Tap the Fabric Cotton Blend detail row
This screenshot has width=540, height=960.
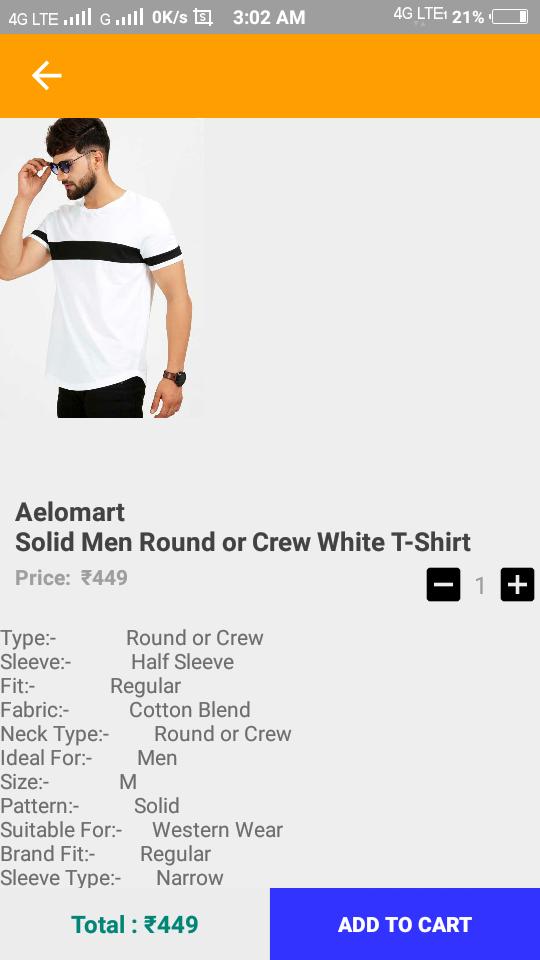click(126, 710)
